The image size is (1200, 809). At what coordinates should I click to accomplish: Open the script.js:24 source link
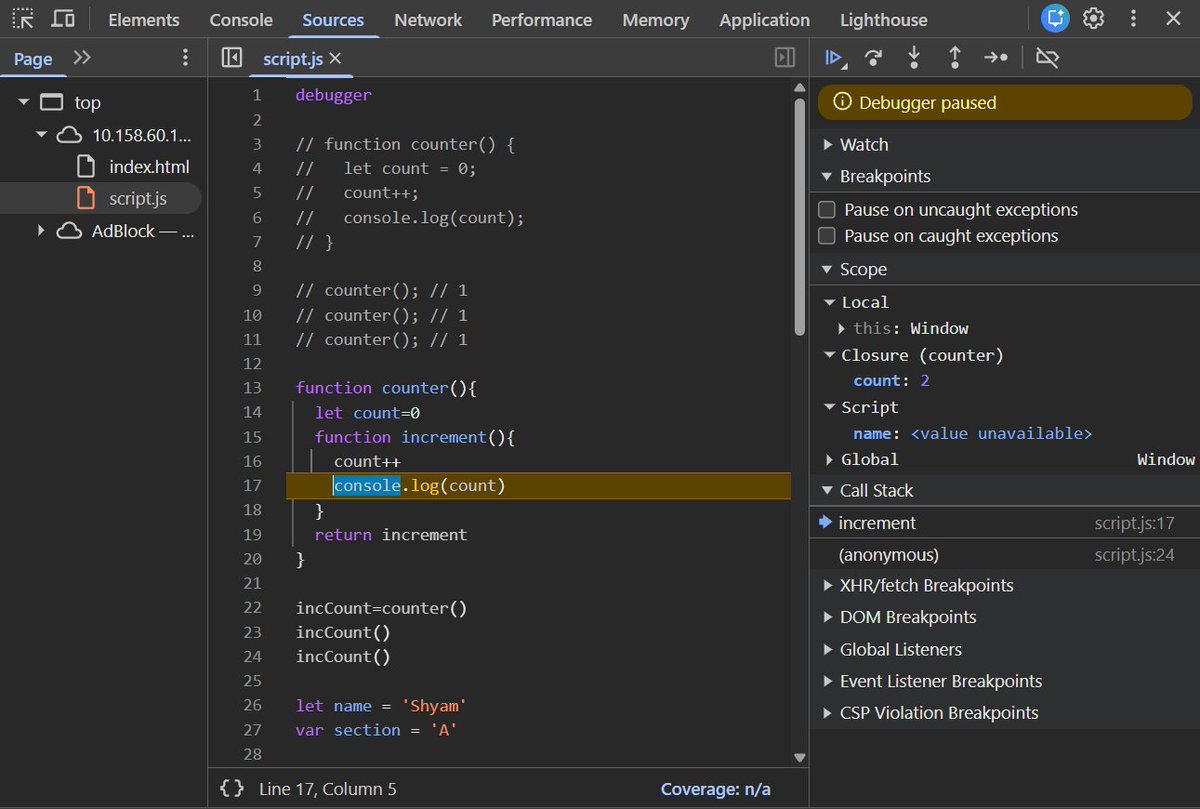(1134, 554)
